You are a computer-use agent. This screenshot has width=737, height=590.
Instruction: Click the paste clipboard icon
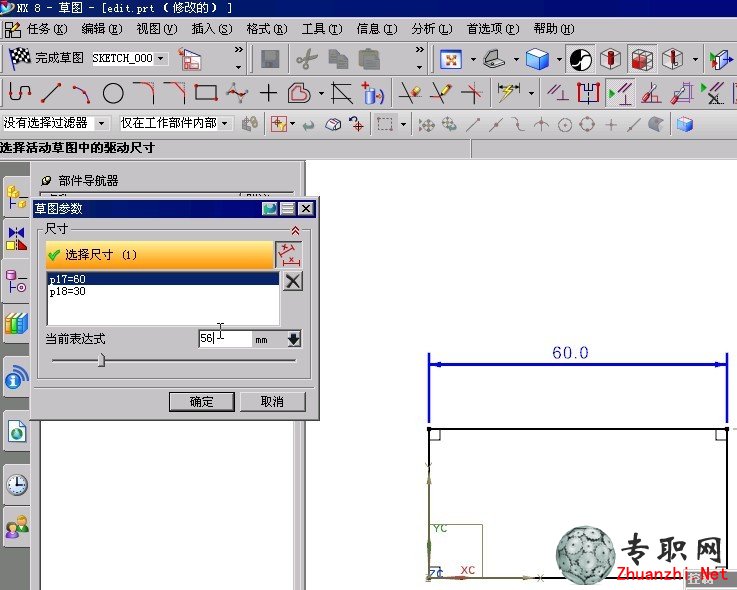coord(369,60)
